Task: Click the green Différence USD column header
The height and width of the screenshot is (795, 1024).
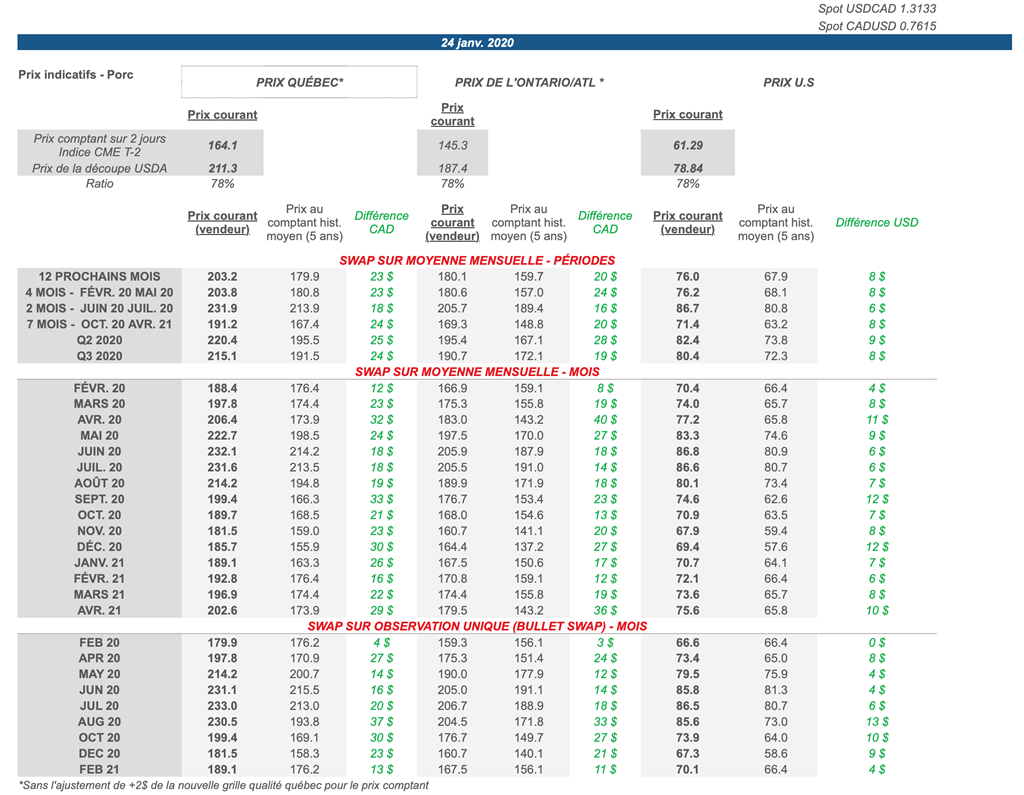Action: click(876, 223)
